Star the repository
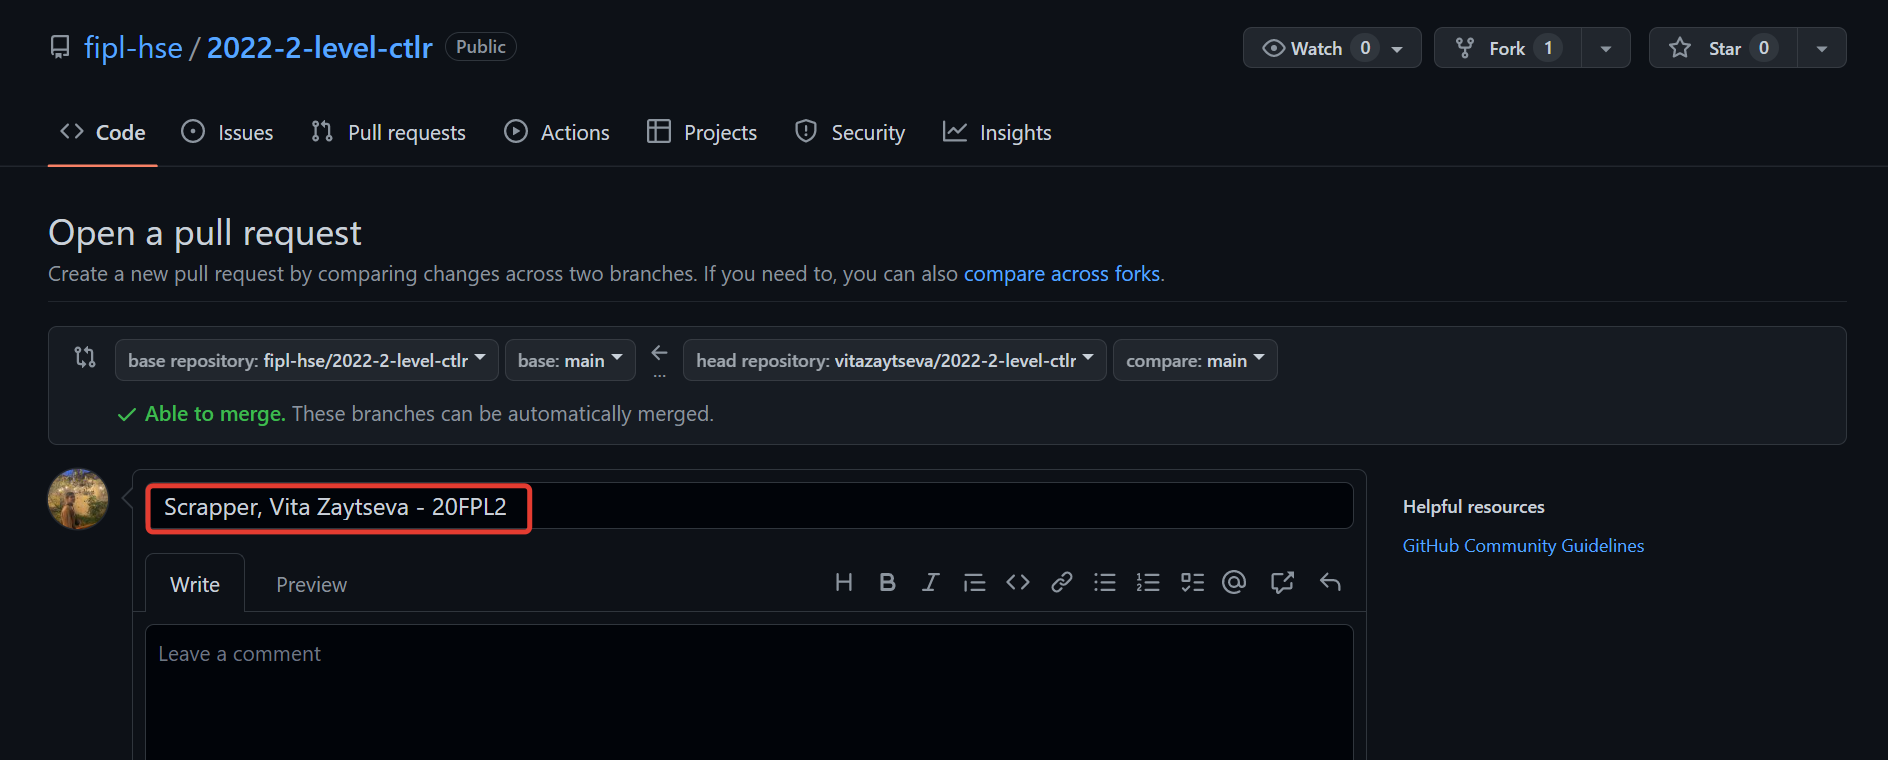The width and height of the screenshot is (1888, 760). [x=1723, y=48]
